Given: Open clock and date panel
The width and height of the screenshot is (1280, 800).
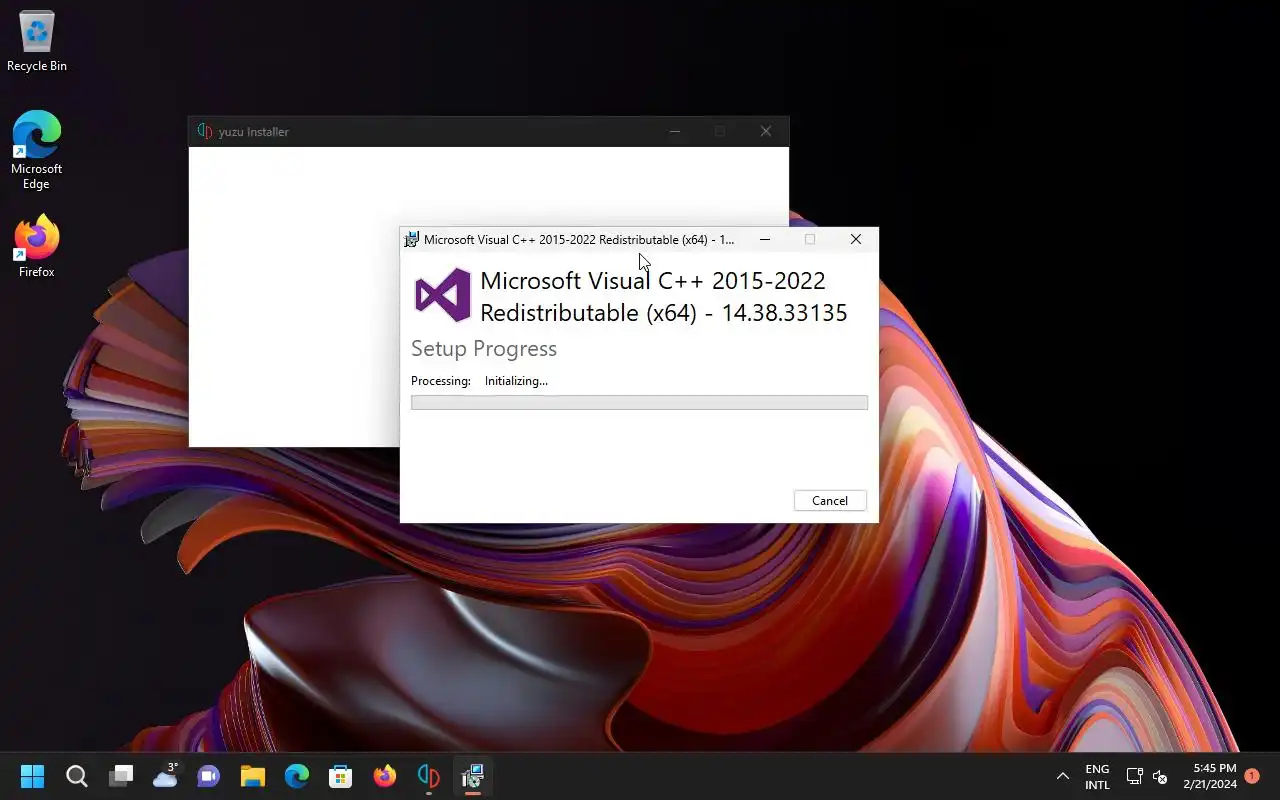Looking at the screenshot, I should click(1210, 777).
